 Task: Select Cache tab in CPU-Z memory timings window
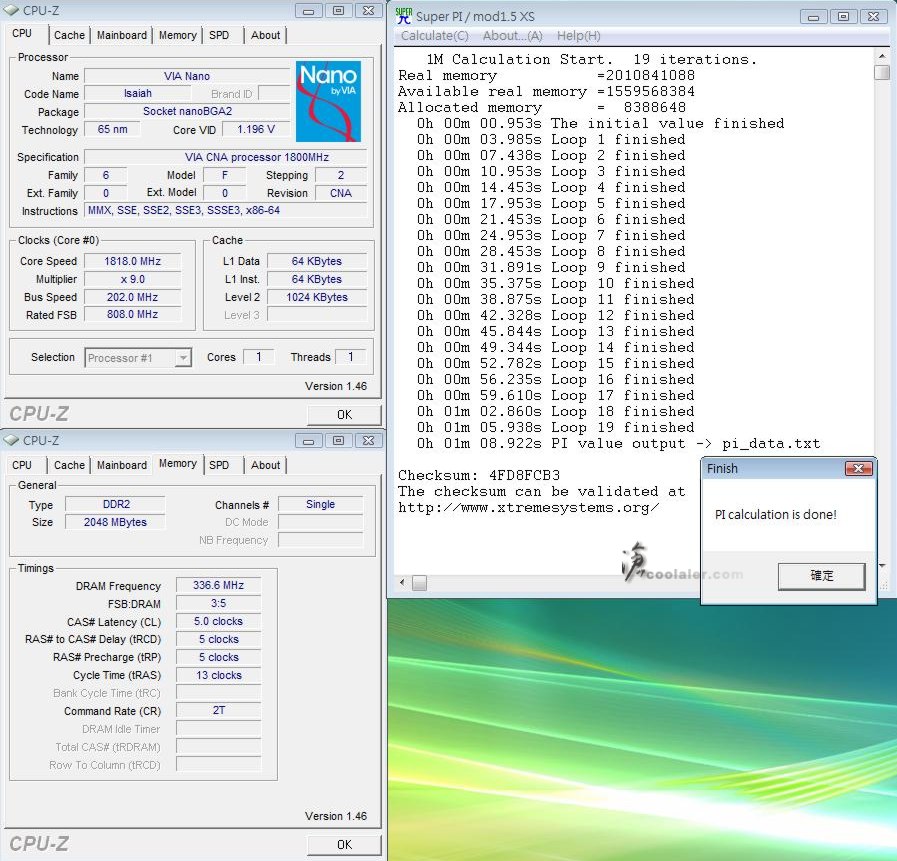[69, 465]
